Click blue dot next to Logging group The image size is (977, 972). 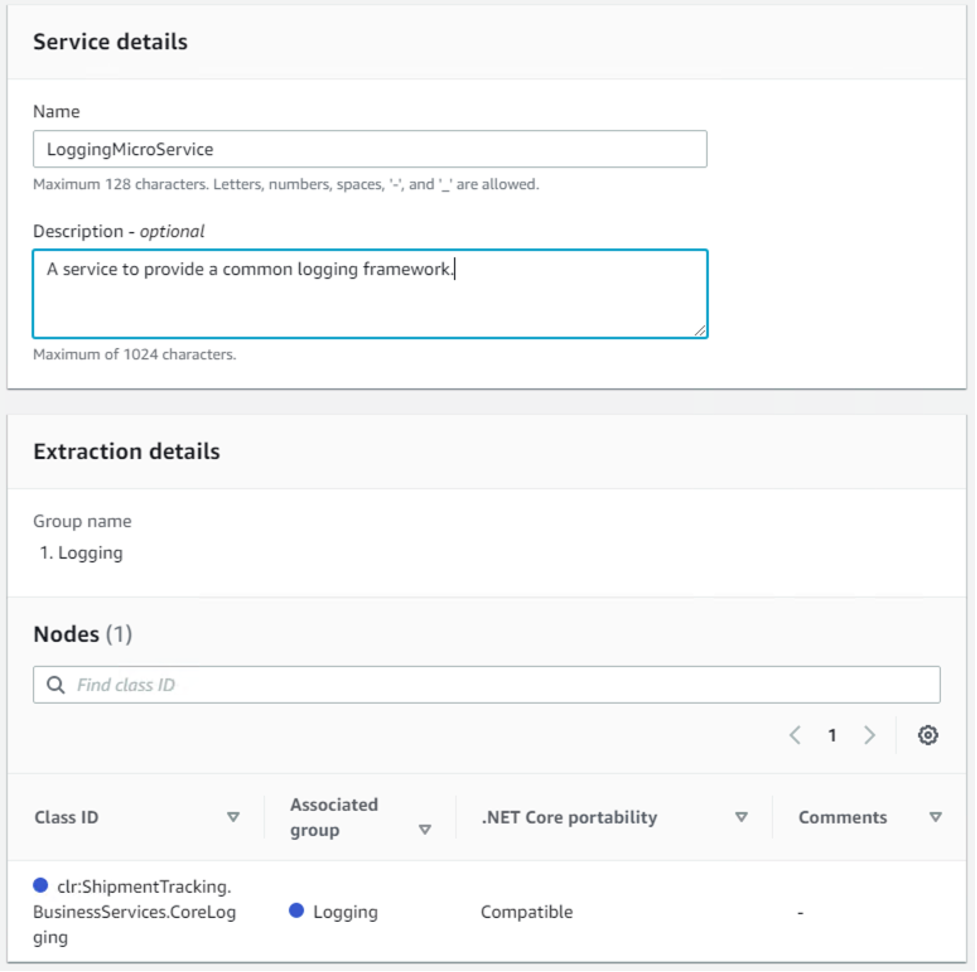pyautogui.click(x=296, y=911)
